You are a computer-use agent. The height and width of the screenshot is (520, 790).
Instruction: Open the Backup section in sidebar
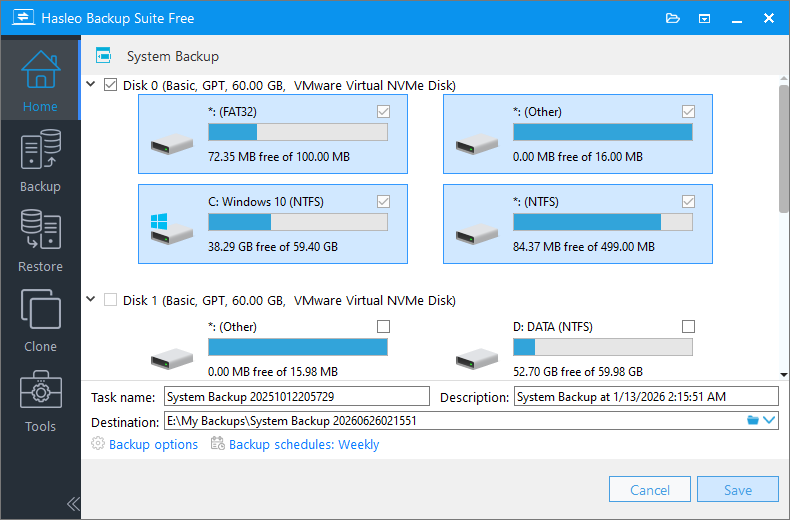click(40, 161)
